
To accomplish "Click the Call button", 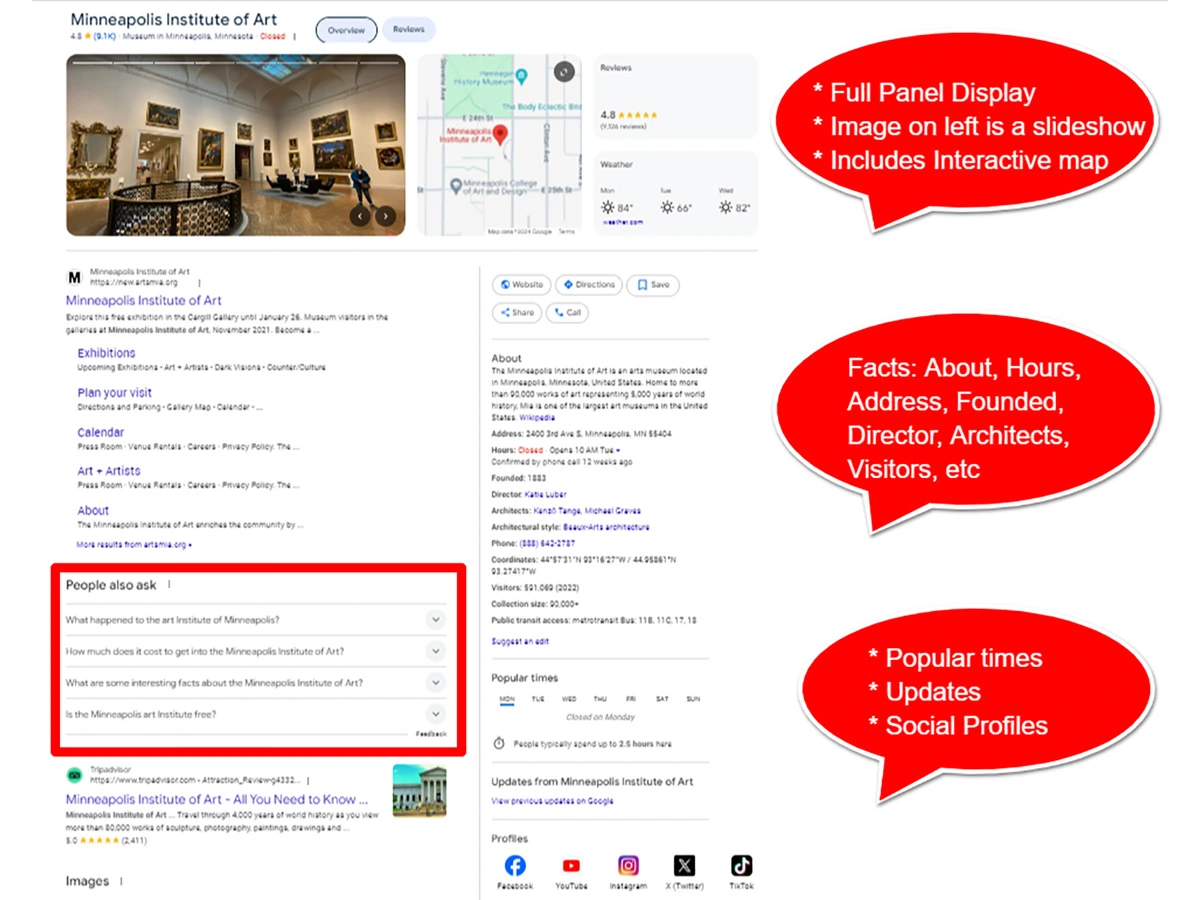I will 567,313.
